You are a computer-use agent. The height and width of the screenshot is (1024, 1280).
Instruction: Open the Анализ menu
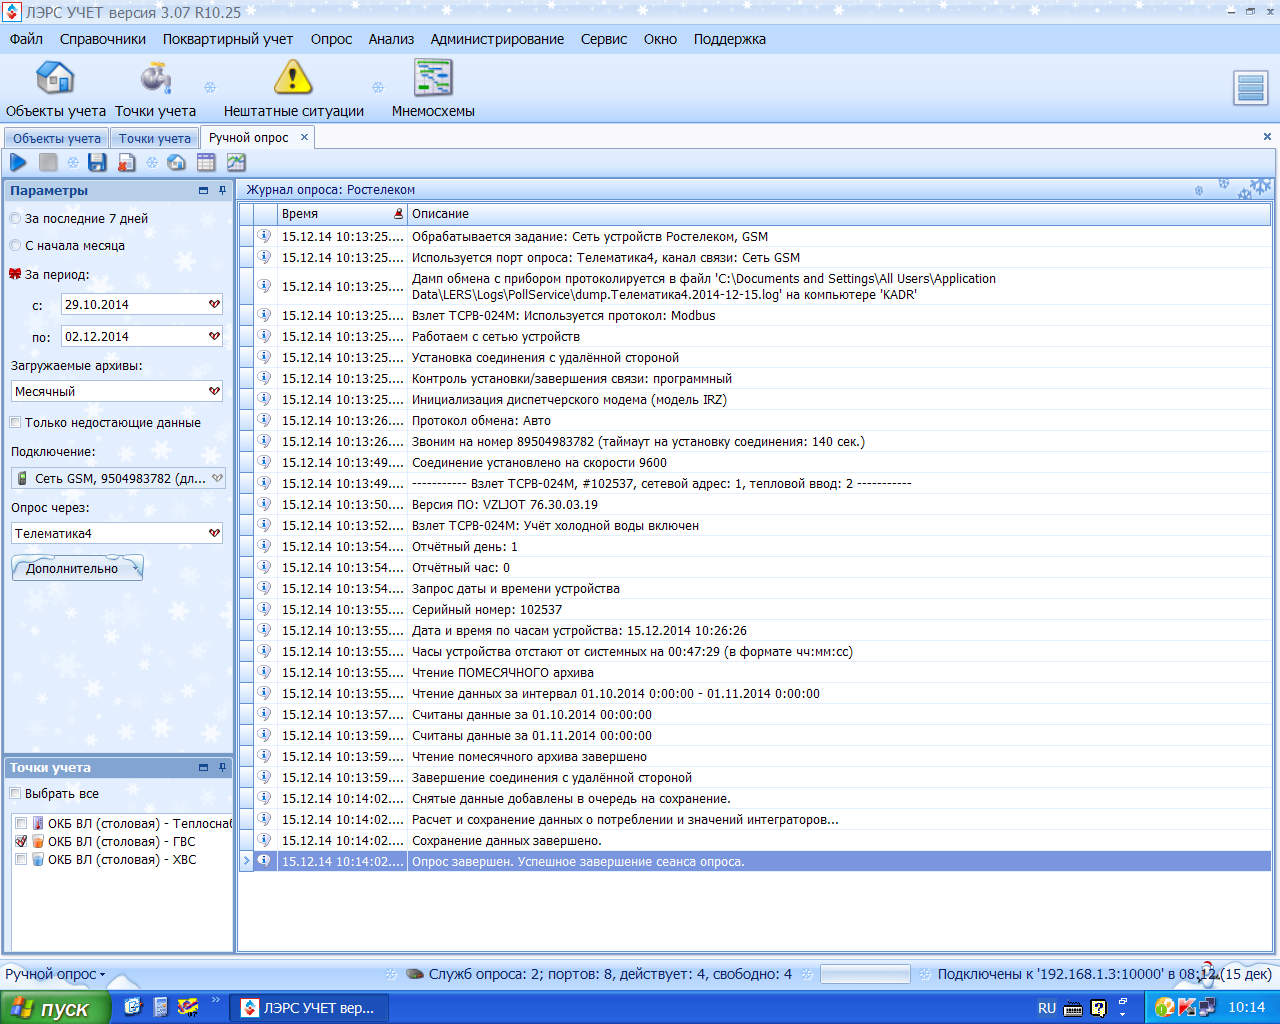point(391,39)
